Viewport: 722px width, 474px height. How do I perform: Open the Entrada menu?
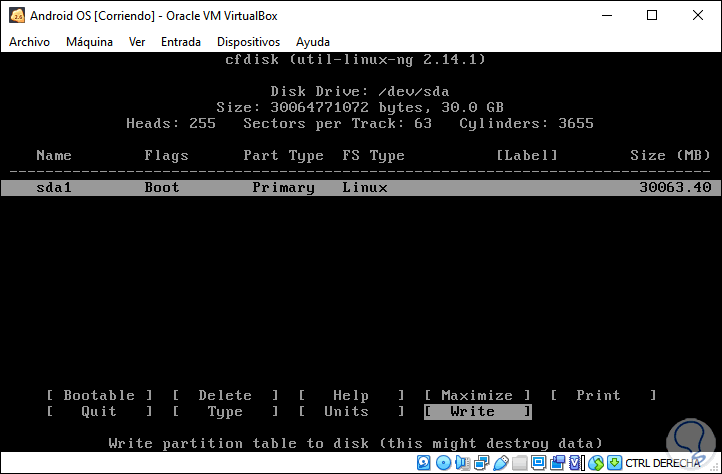(180, 42)
